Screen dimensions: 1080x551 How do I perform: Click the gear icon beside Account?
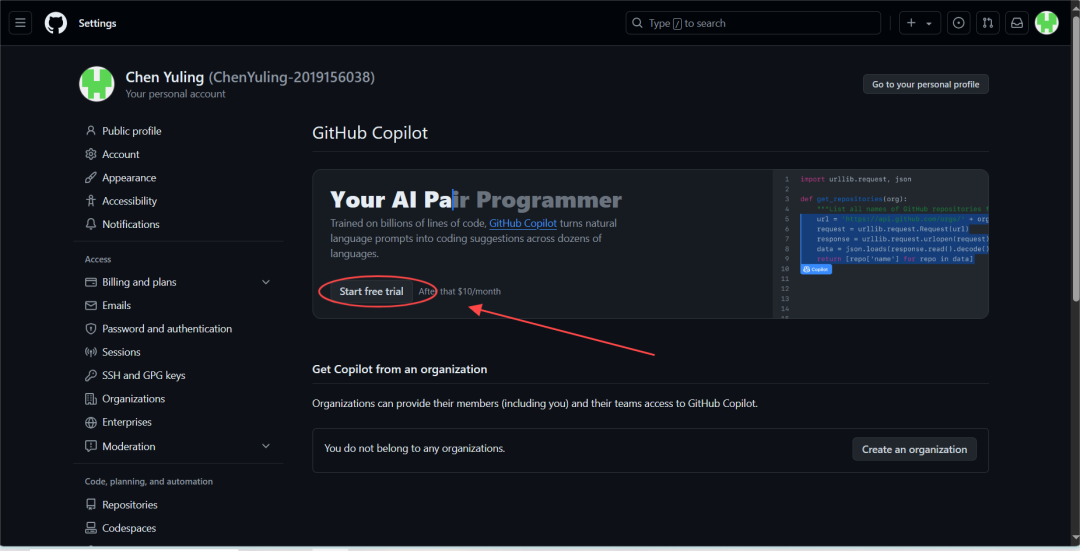pos(90,154)
